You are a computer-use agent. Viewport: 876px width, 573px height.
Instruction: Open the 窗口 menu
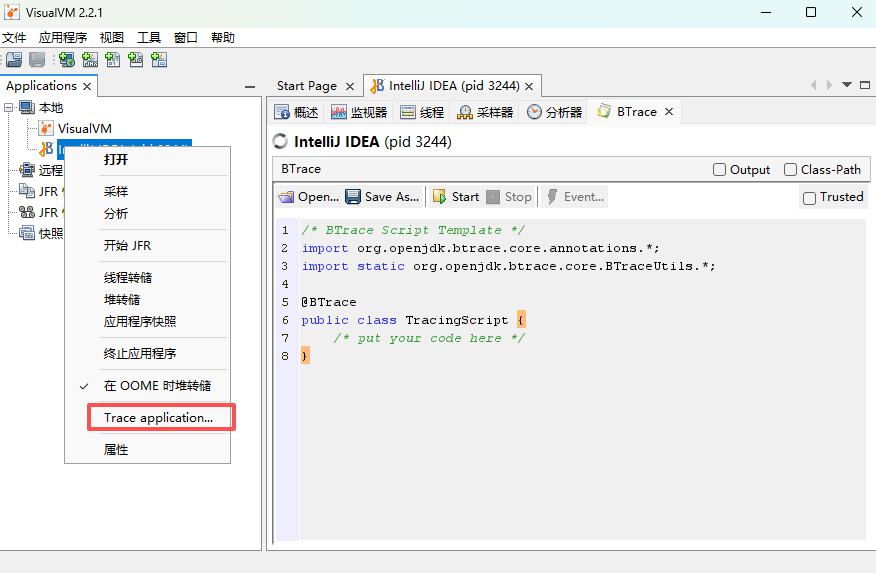point(186,37)
